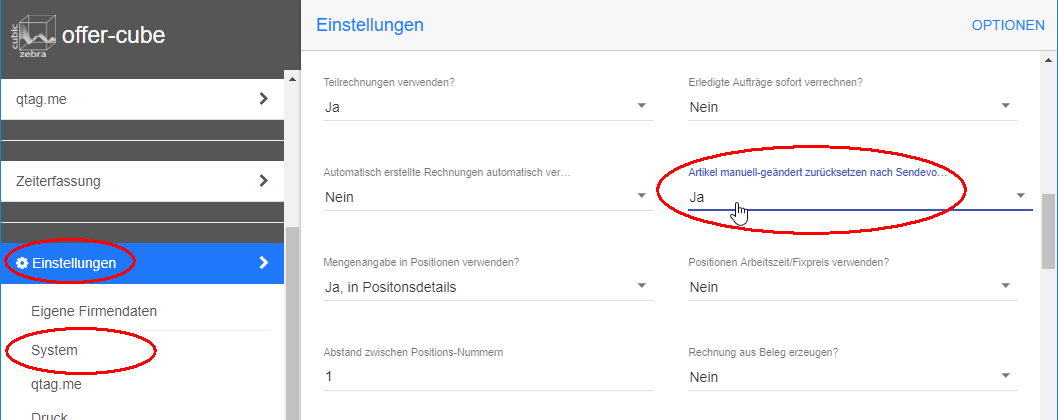Screen dimensions: 1058x420
Task: Open the Druck submenu entry
Action: click(51, 414)
